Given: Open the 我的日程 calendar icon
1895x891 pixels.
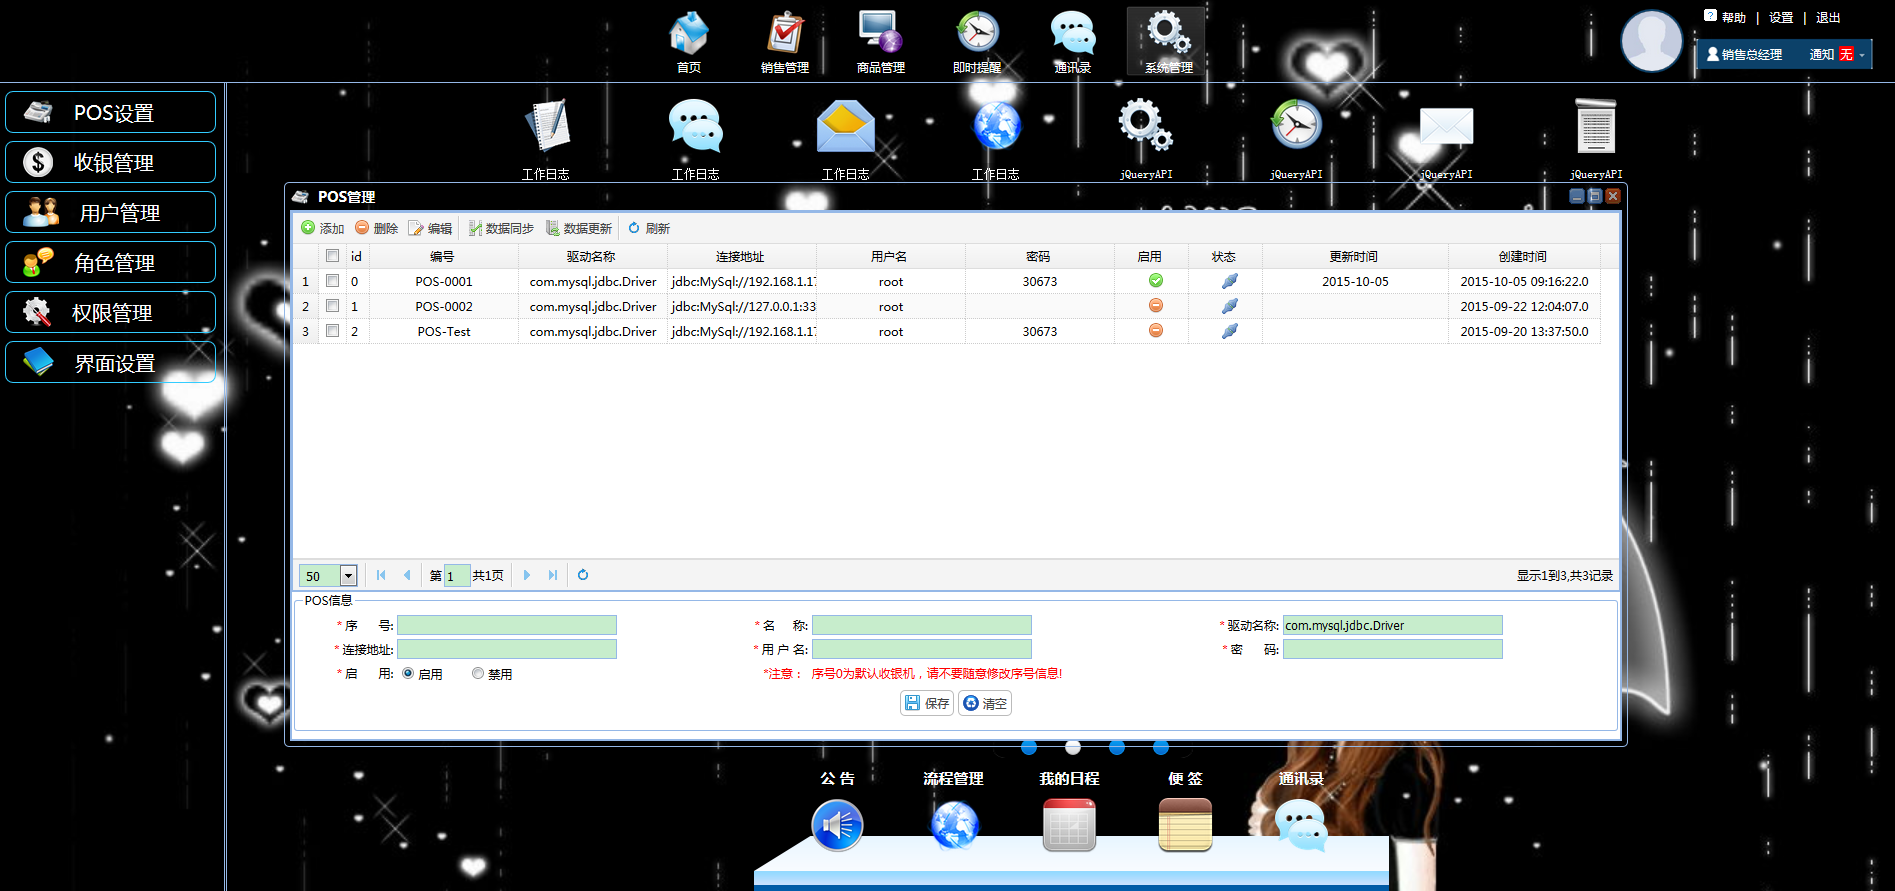Looking at the screenshot, I should click(x=1069, y=826).
